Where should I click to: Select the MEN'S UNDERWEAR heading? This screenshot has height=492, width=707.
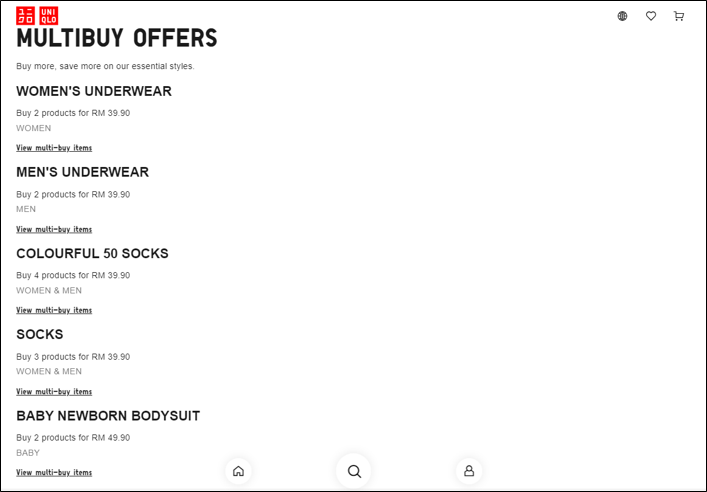coord(83,172)
